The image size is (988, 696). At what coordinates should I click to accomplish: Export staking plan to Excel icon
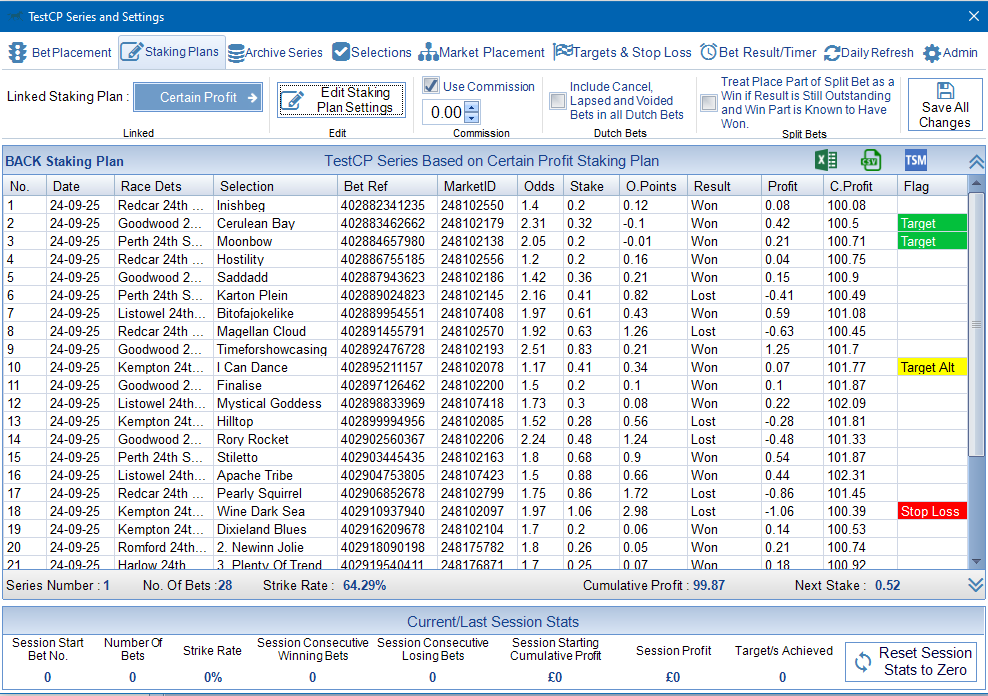[826, 160]
